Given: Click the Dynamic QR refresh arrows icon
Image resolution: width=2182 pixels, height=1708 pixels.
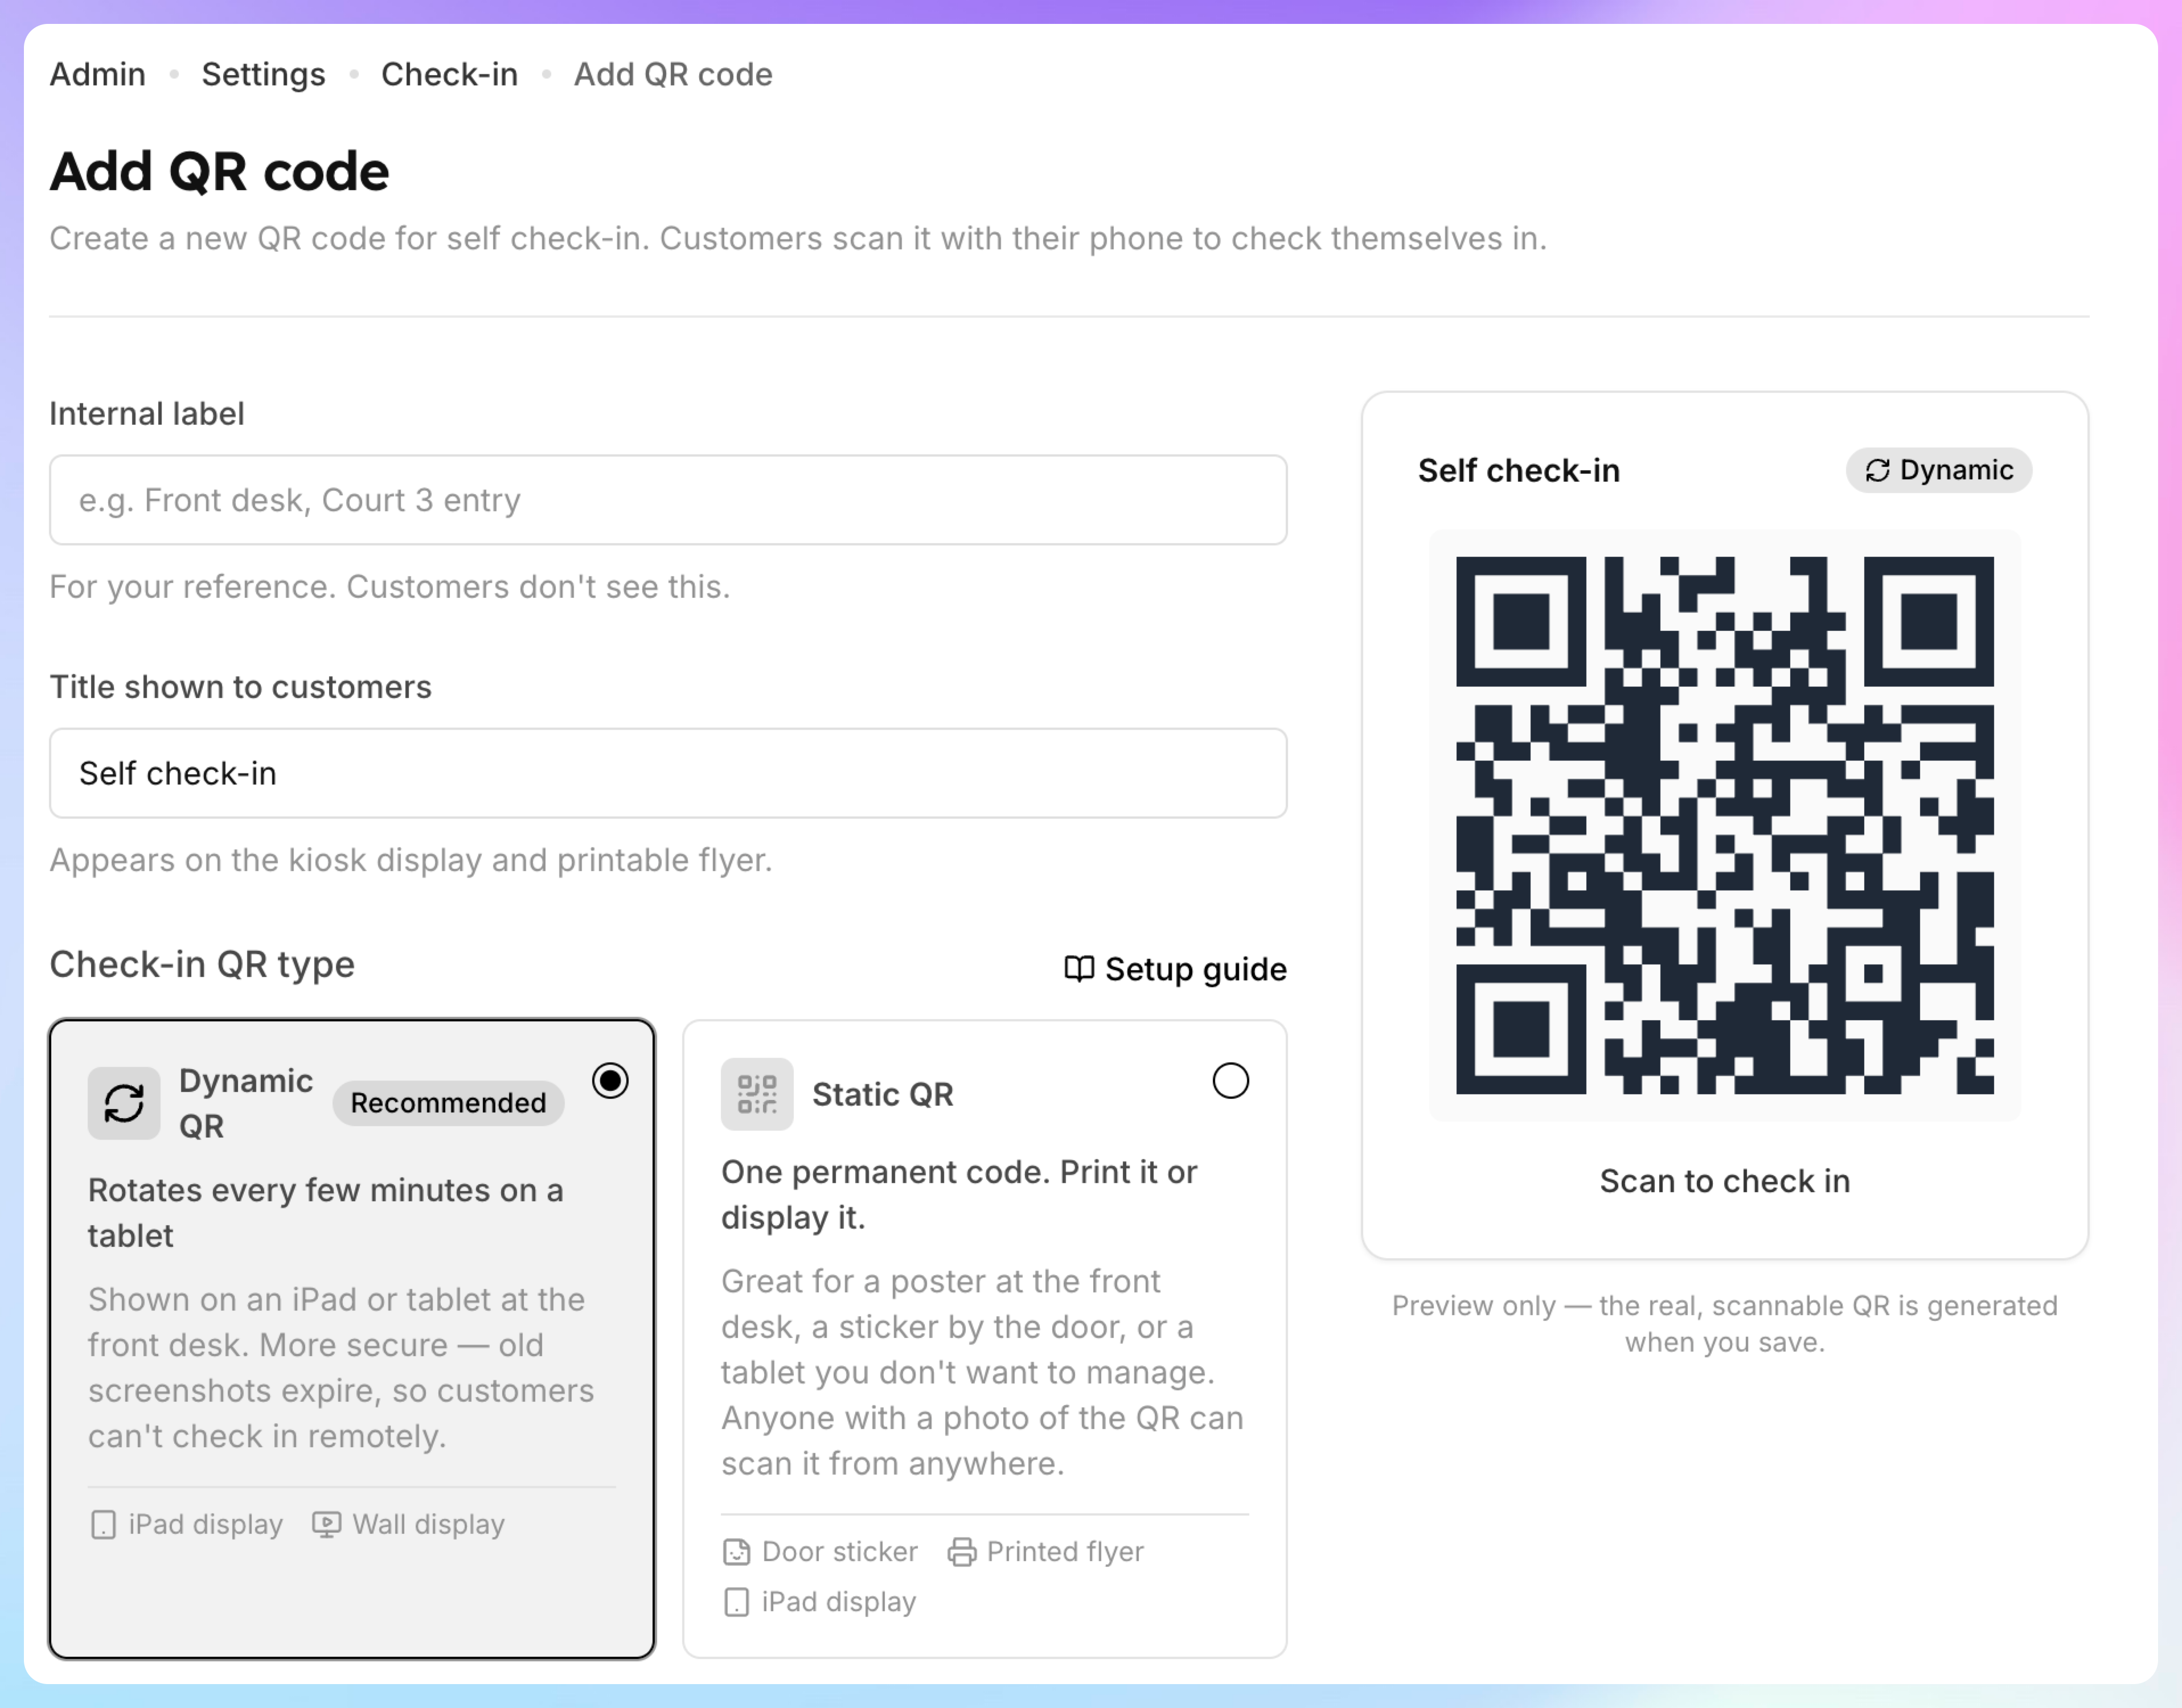Looking at the screenshot, I should tap(124, 1103).
